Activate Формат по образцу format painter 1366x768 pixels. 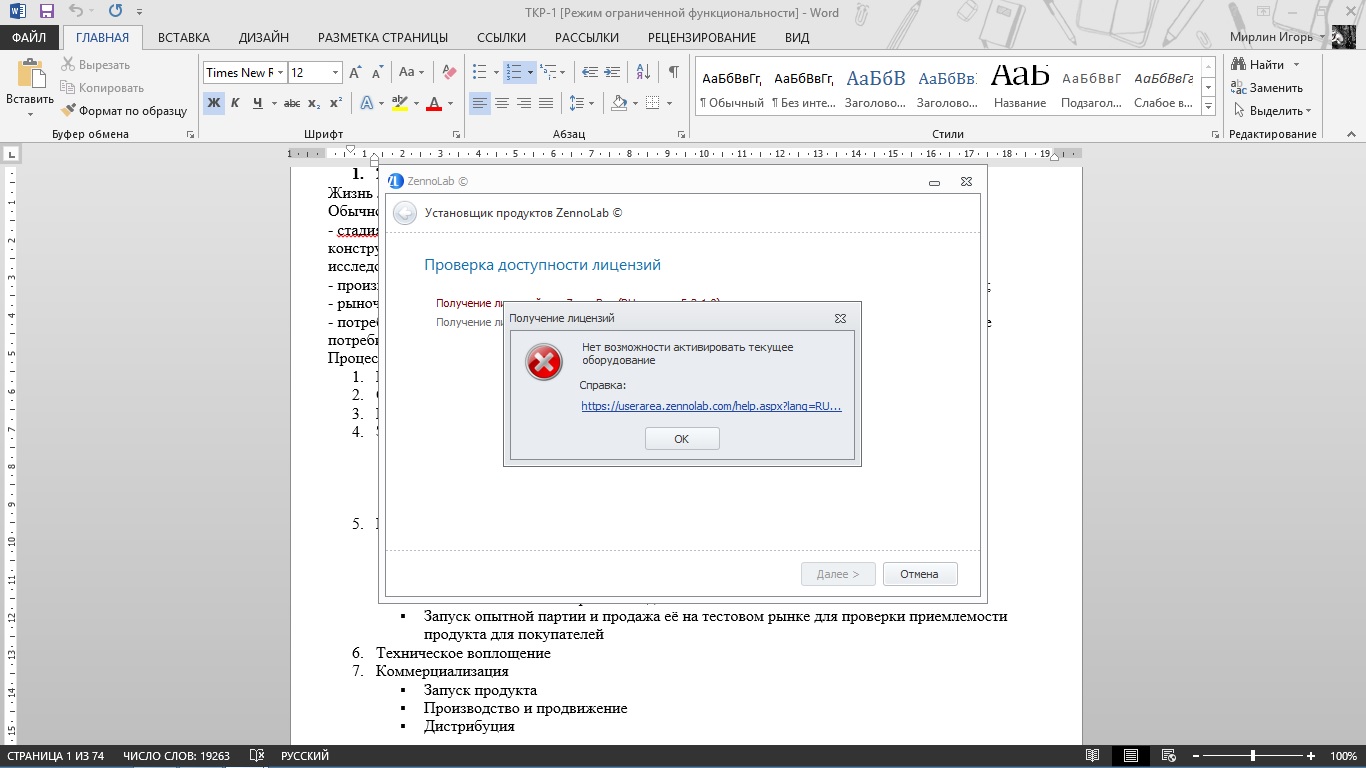pos(124,111)
